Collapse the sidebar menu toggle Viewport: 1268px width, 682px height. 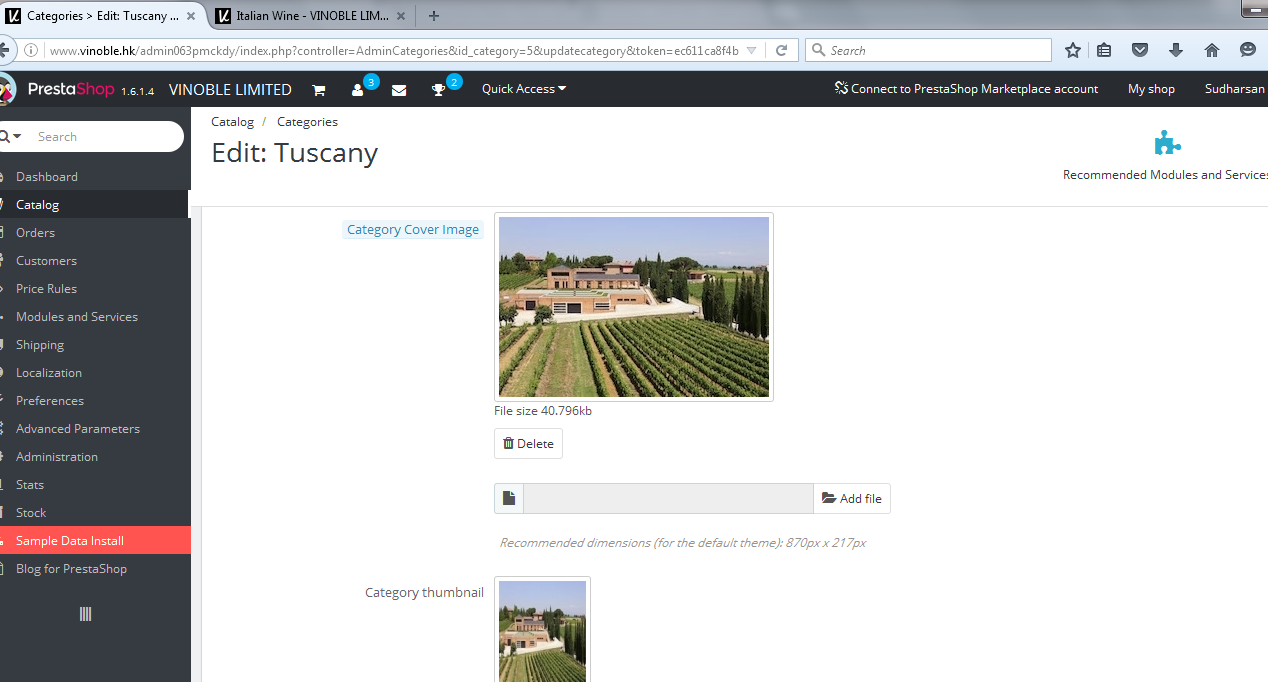[85, 614]
